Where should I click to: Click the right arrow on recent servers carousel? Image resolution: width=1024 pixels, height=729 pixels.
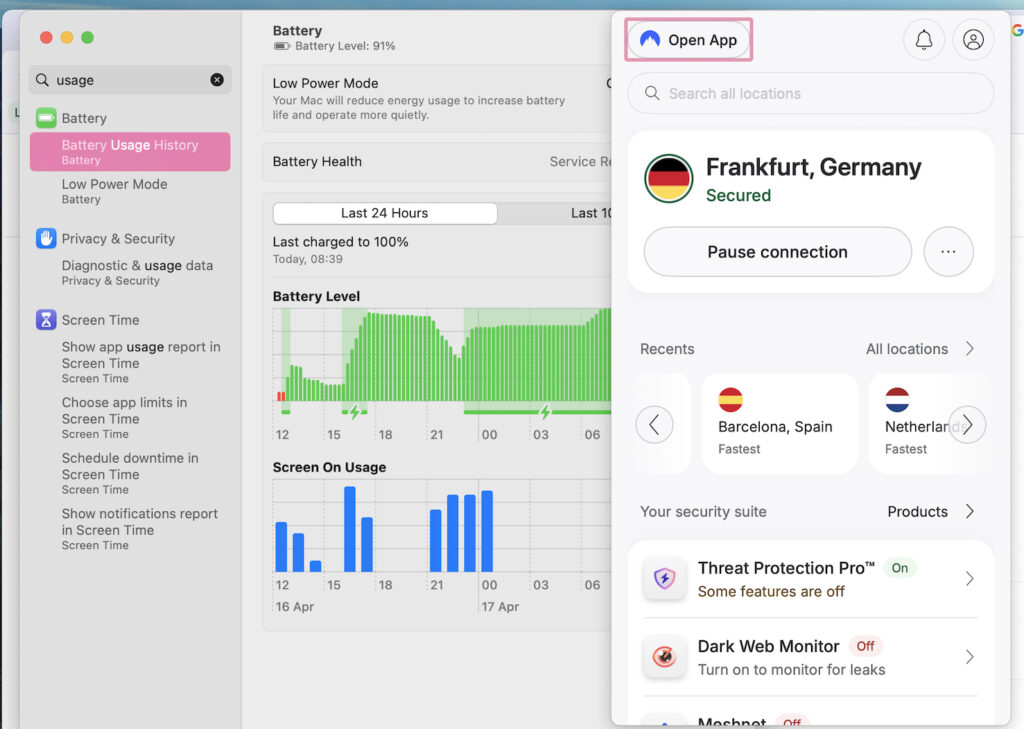(x=967, y=424)
